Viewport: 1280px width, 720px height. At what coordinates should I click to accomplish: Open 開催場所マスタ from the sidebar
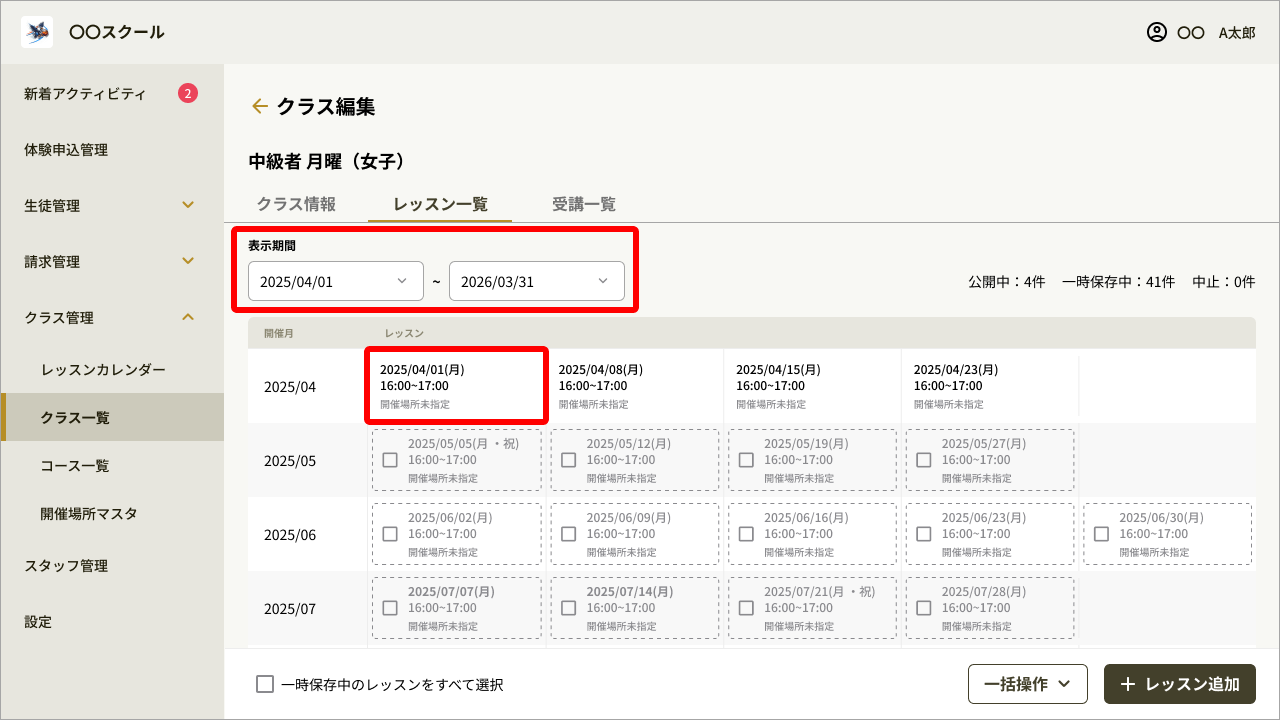[x=89, y=513]
